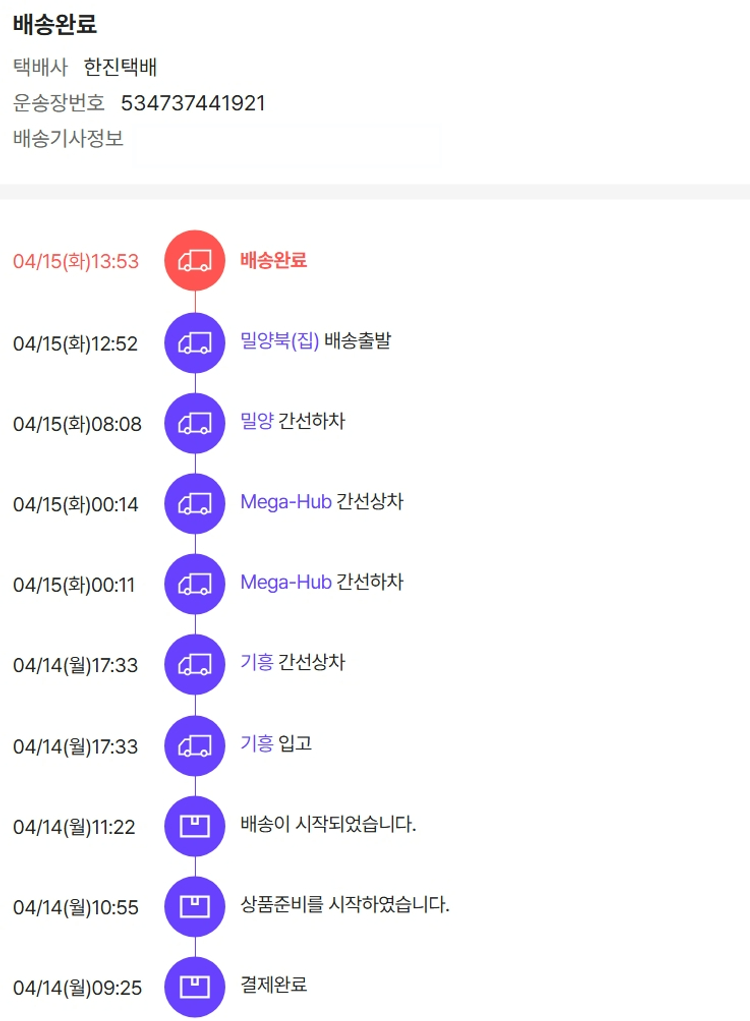The width and height of the screenshot is (750, 1021).
Task: Click the 04/15(화)13:53 timestamp
Action: [x=75, y=262]
